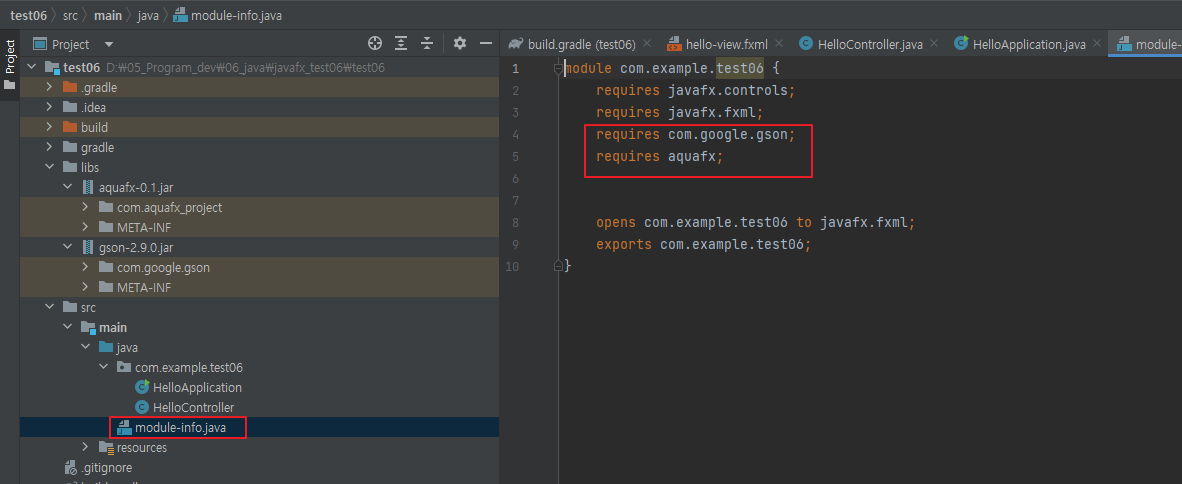
Task: Collapse all in Project panel
Action: [427, 44]
